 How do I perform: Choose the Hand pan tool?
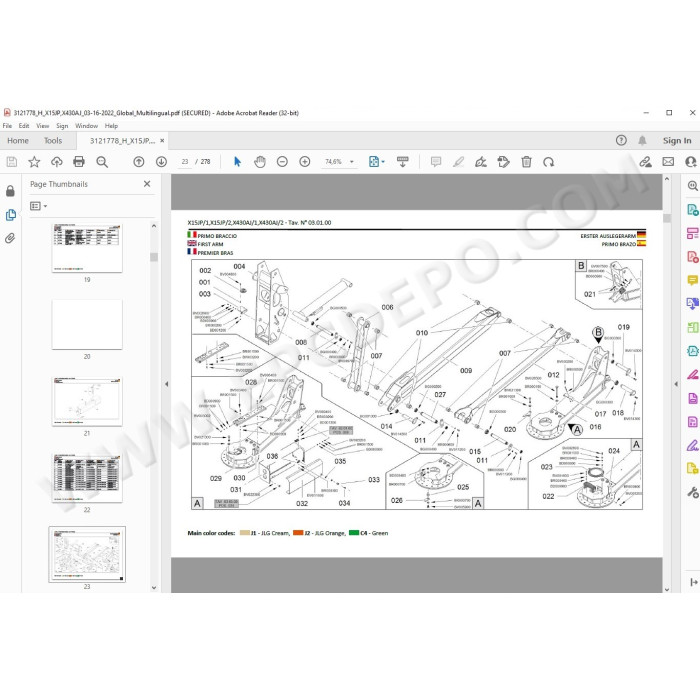pyautogui.click(x=260, y=162)
